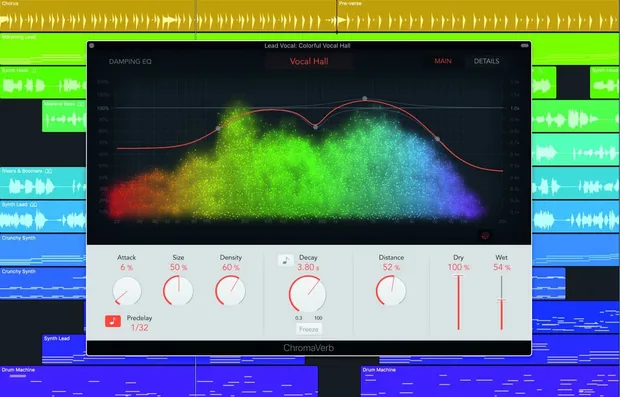Click the Decay value 3.80 s

pyautogui.click(x=308, y=267)
